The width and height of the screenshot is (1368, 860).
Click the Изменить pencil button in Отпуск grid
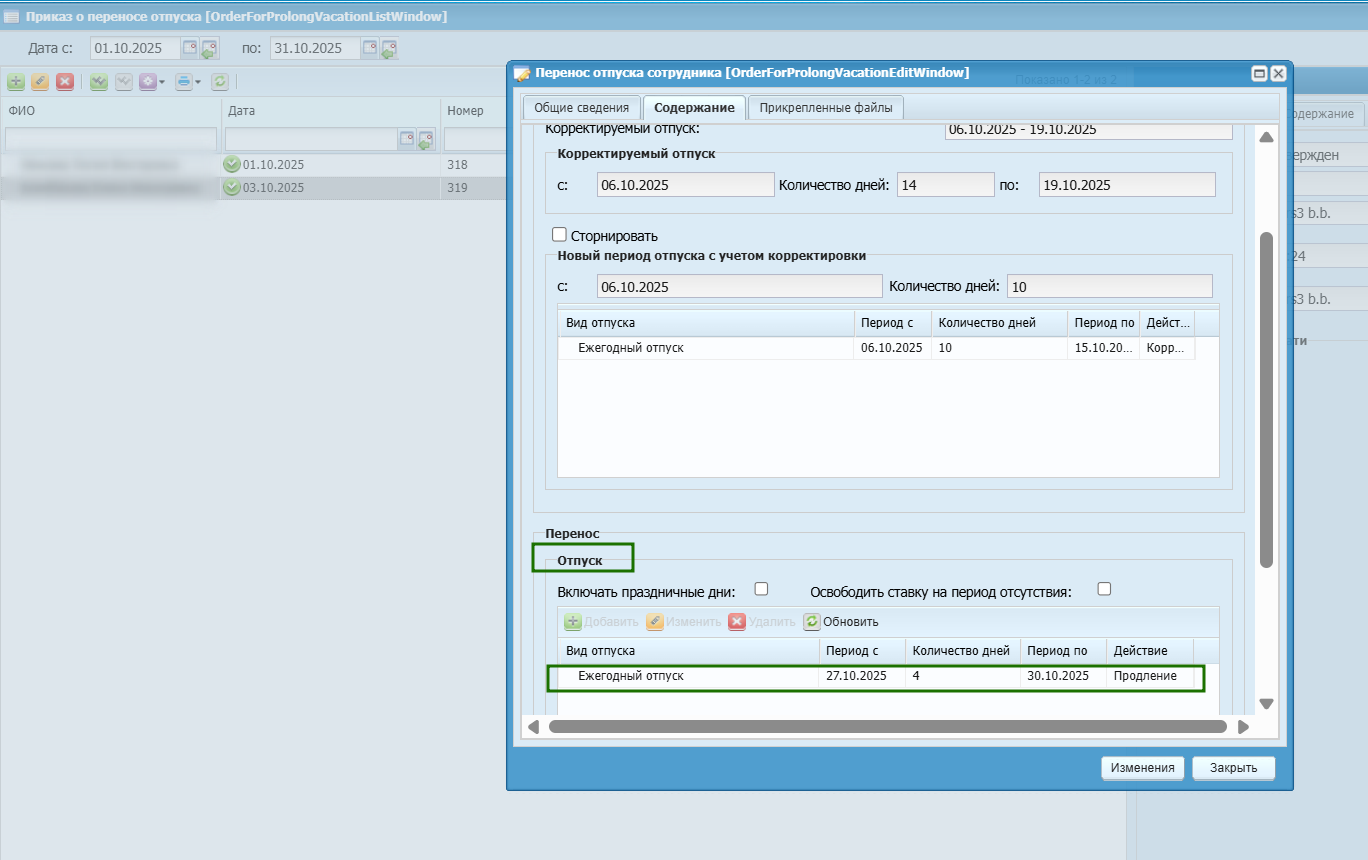pyautogui.click(x=683, y=622)
